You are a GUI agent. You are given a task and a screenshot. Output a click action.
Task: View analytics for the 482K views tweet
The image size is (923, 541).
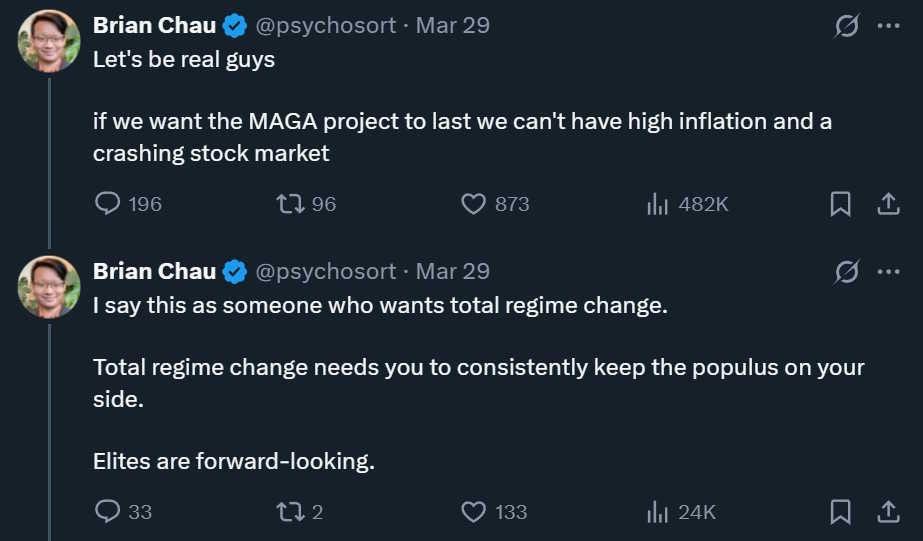pyautogui.click(x=657, y=204)
